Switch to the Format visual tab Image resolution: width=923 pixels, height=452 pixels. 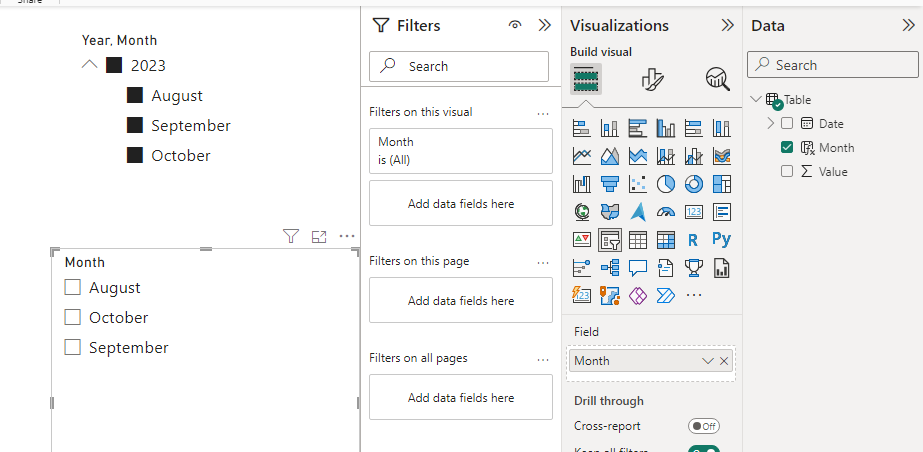point(652,79)
